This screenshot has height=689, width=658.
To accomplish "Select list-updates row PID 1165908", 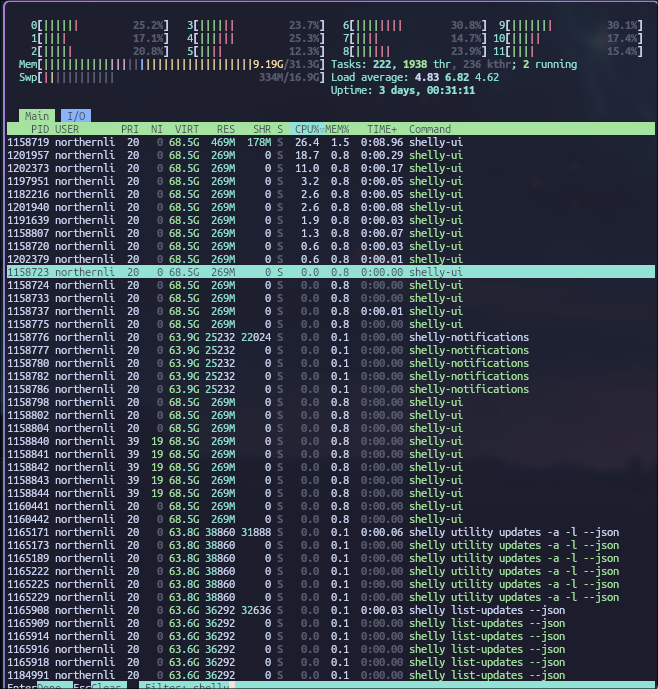I will click(331, 610).
